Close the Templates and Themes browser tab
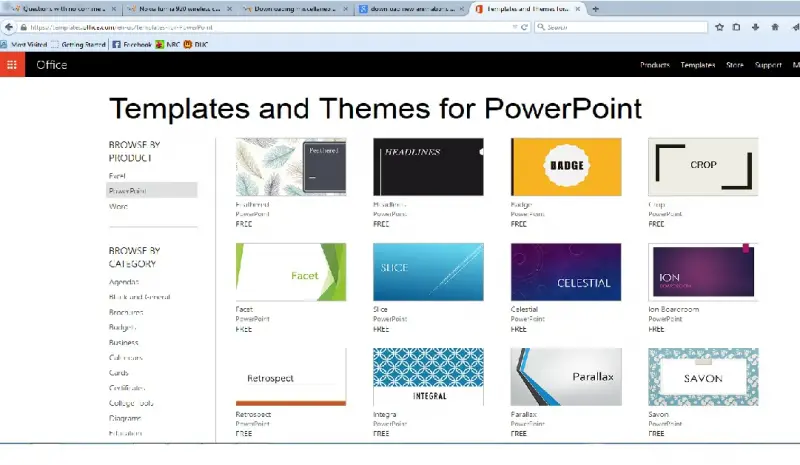 578,9
